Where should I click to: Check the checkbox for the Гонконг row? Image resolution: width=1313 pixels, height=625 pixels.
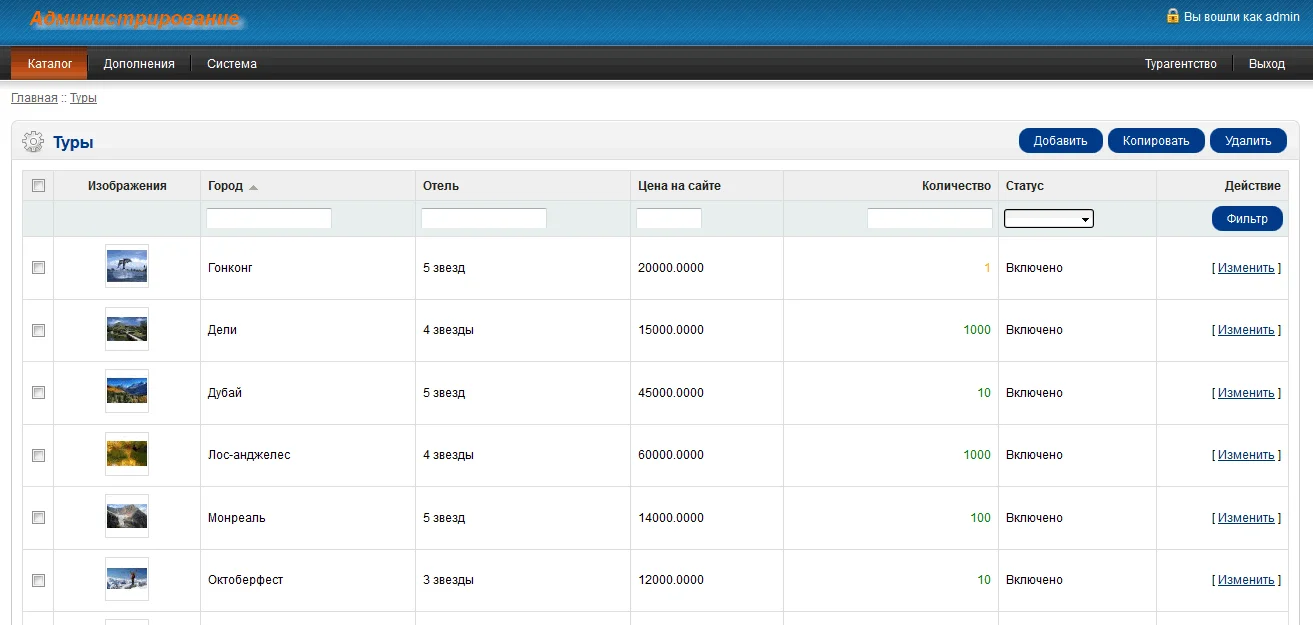click(x=39, y=268)
